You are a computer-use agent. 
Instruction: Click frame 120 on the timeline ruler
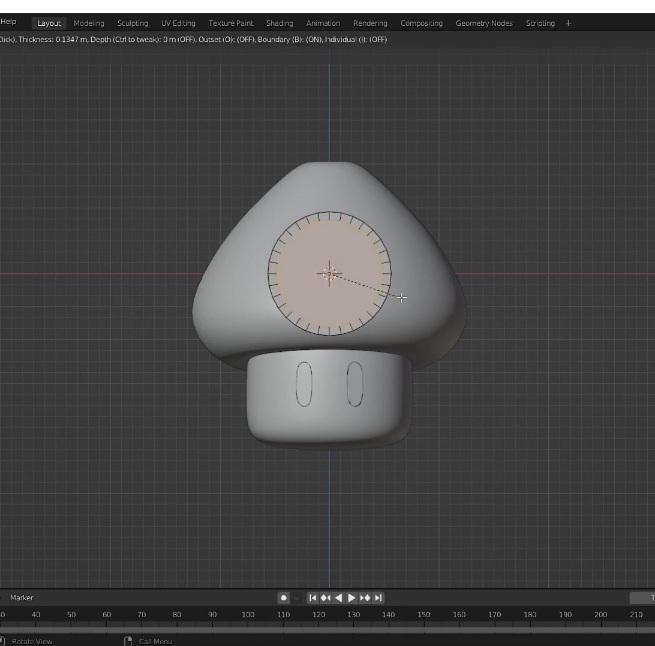[x=318, y=614]
